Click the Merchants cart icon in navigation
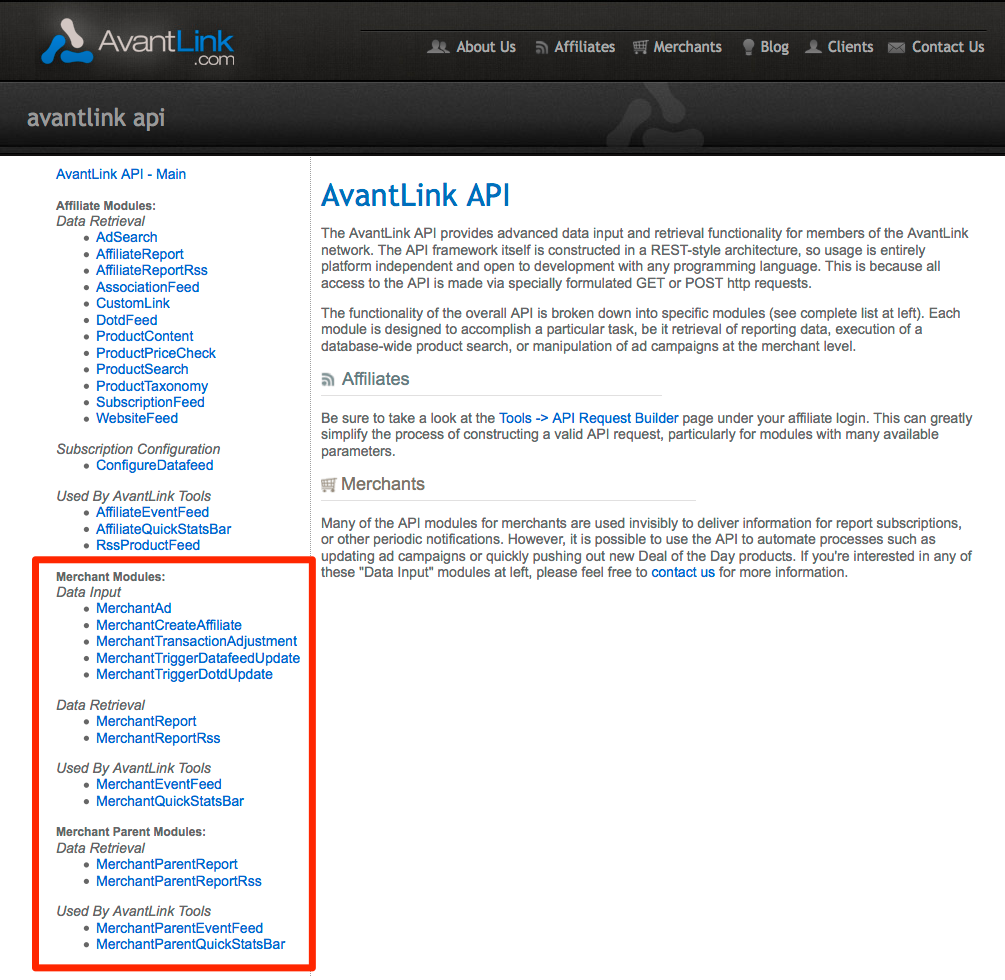 pyautogui.click(x=640, y=47)
